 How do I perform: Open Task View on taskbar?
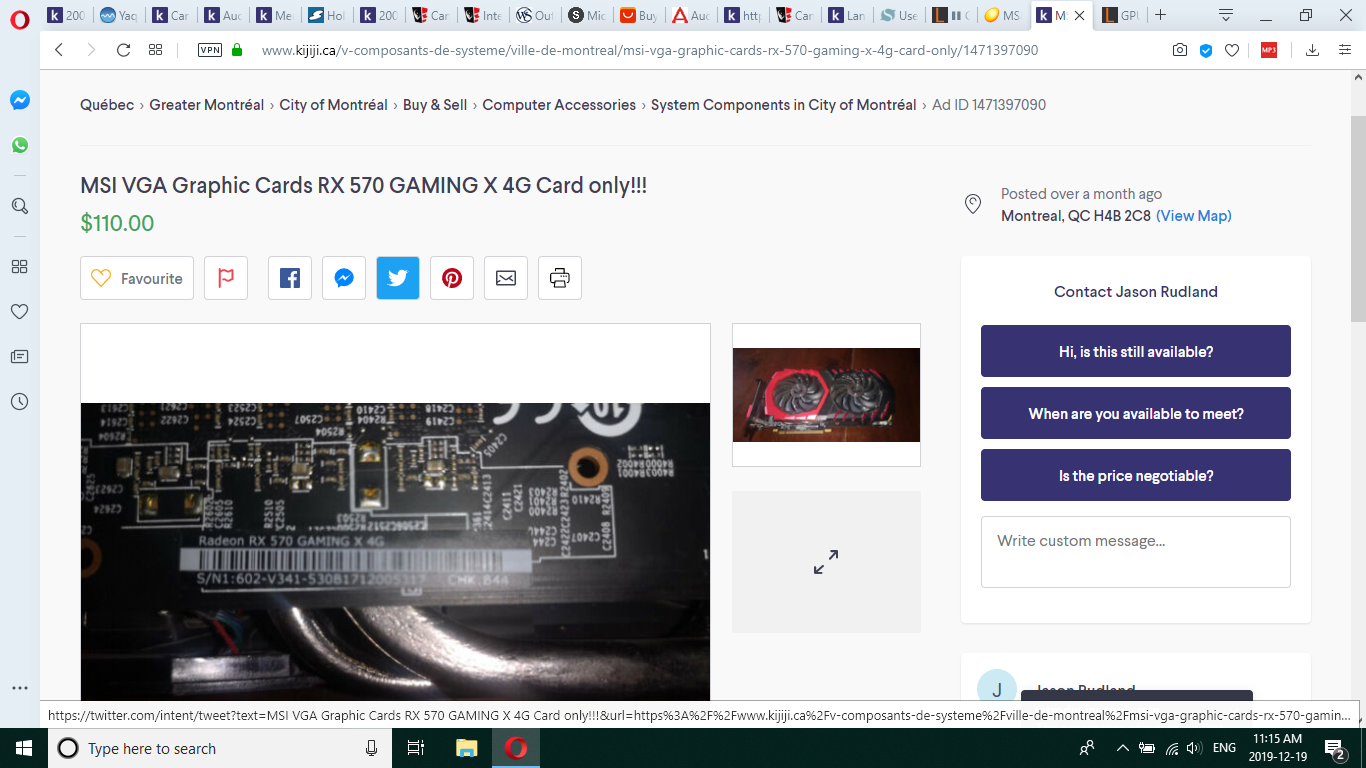point(416,748)
